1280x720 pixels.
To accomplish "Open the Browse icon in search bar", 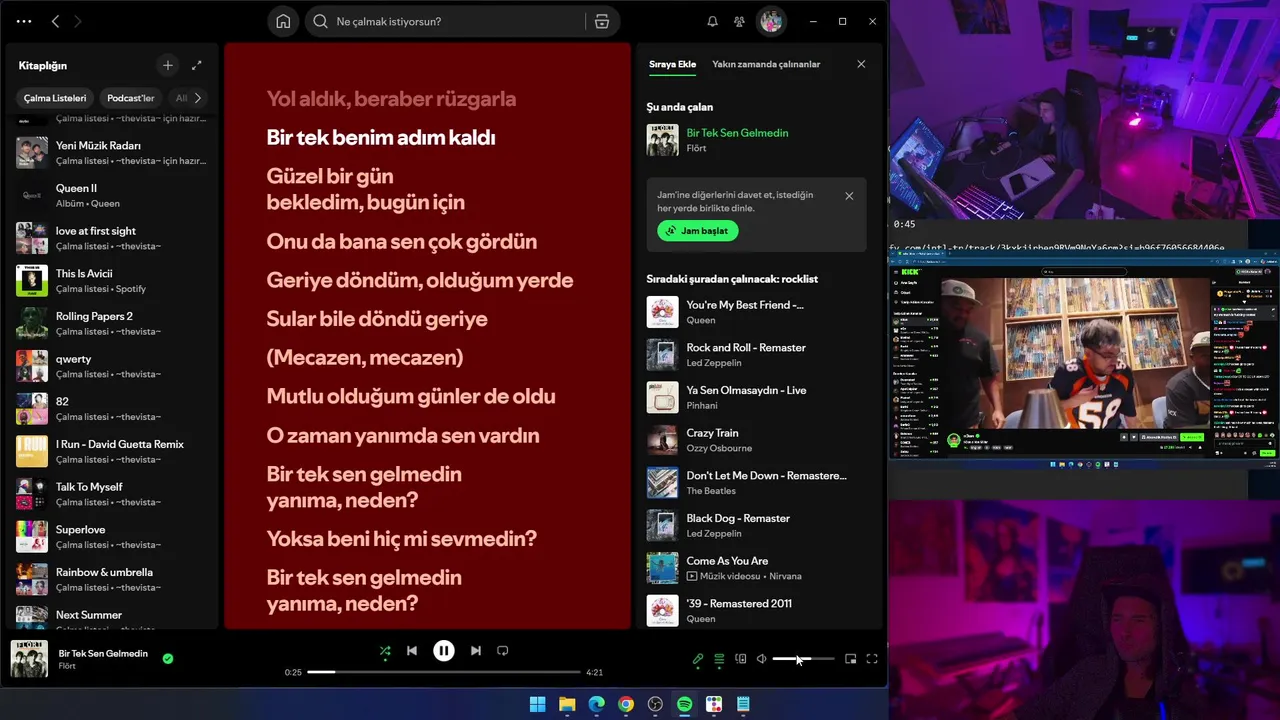I will point(601,21).
